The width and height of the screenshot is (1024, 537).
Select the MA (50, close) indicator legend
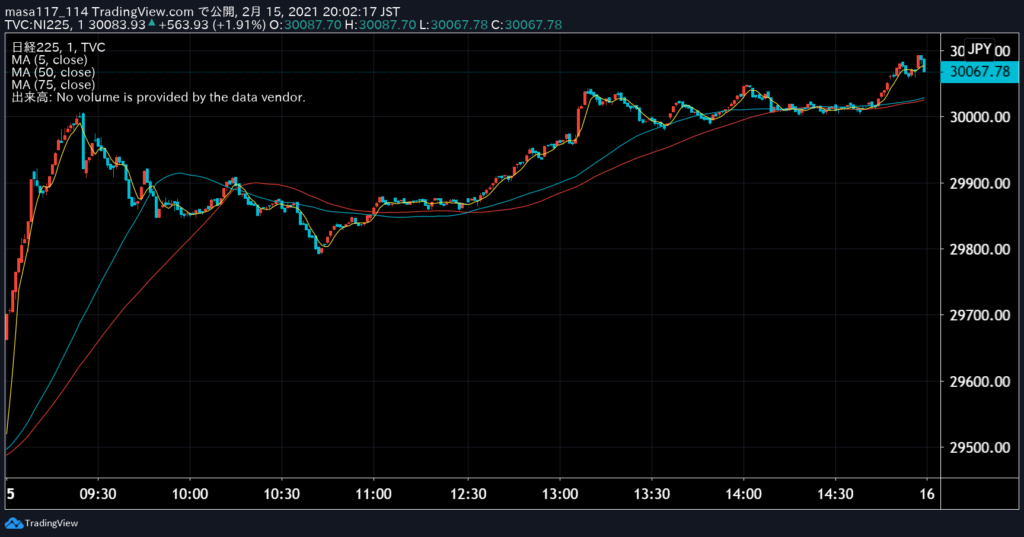click(53, 72)
